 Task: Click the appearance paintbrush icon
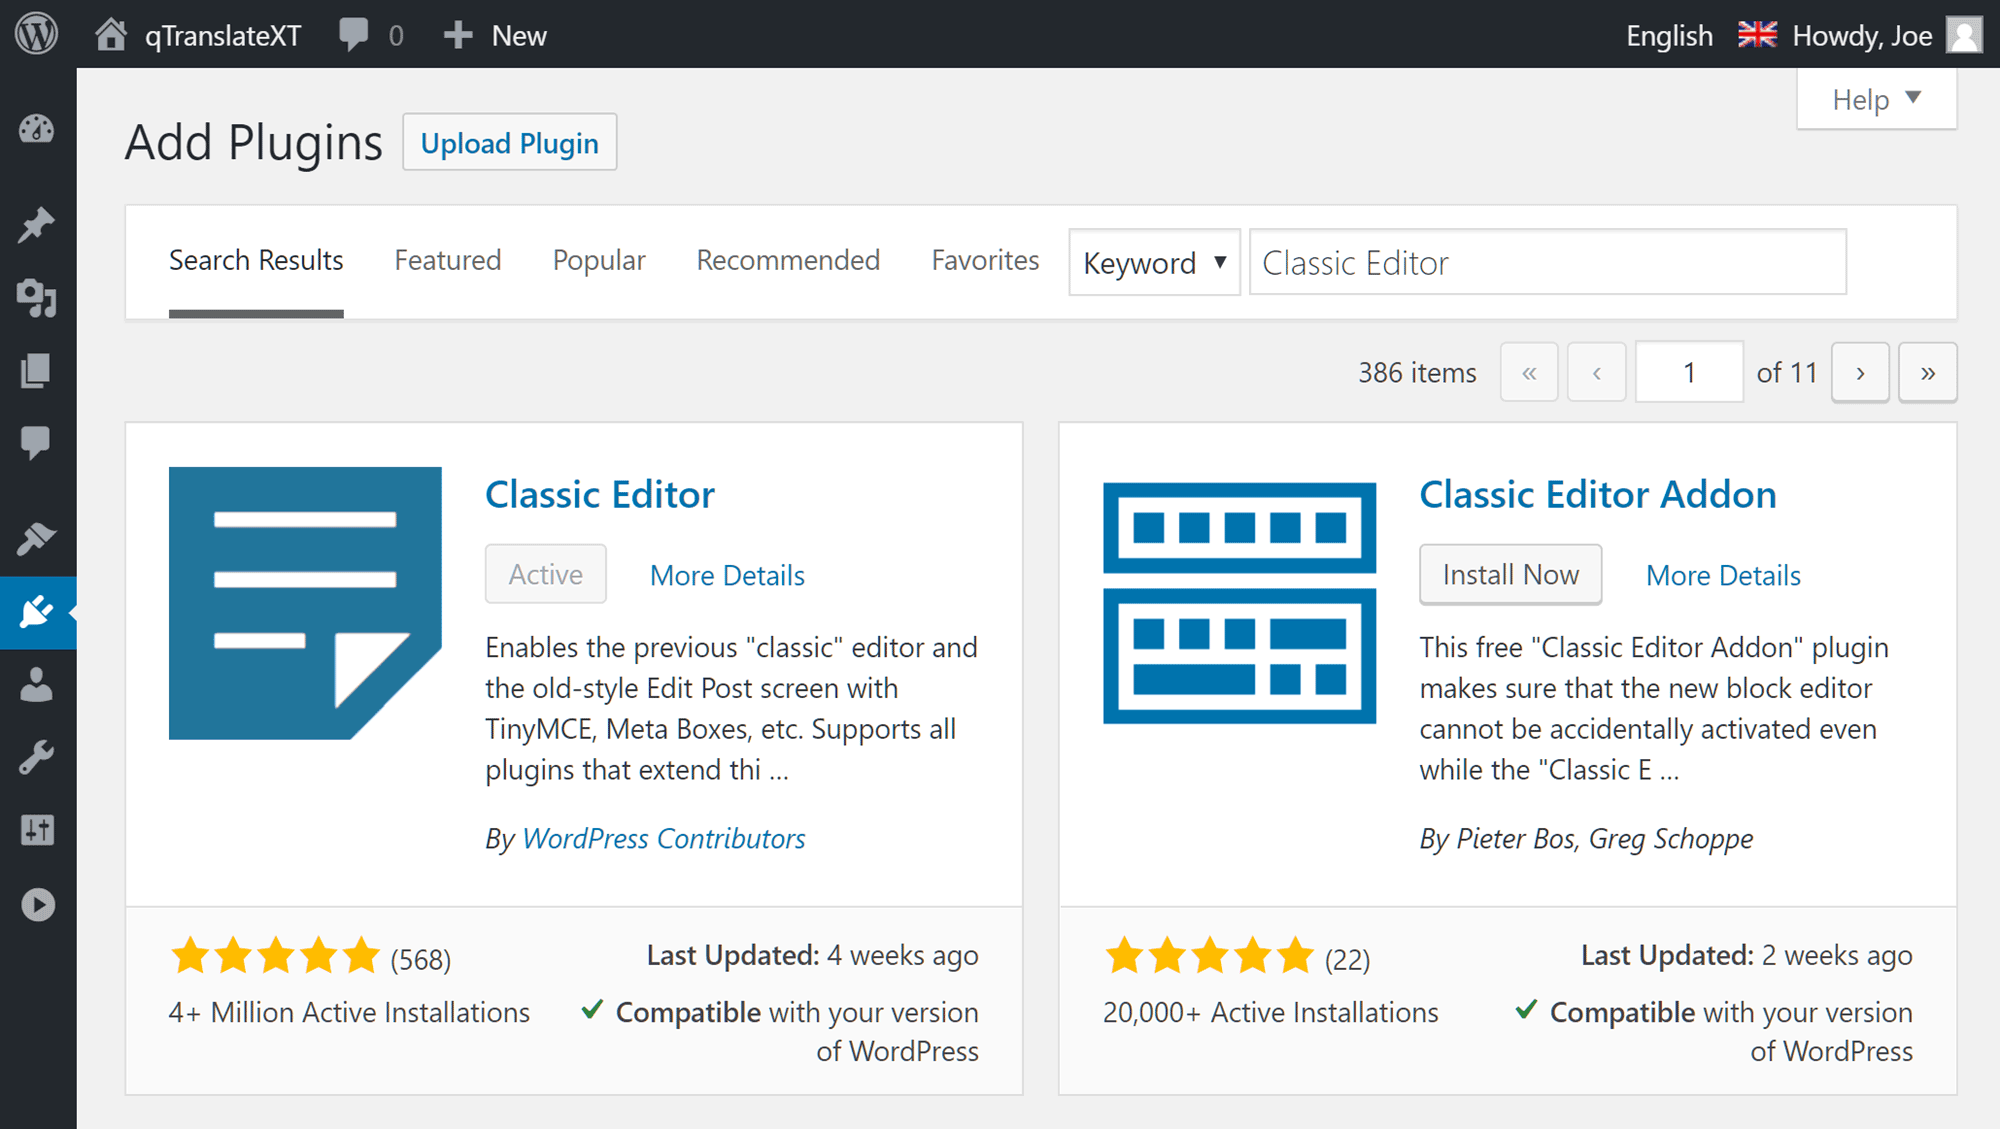coord(36,537)
